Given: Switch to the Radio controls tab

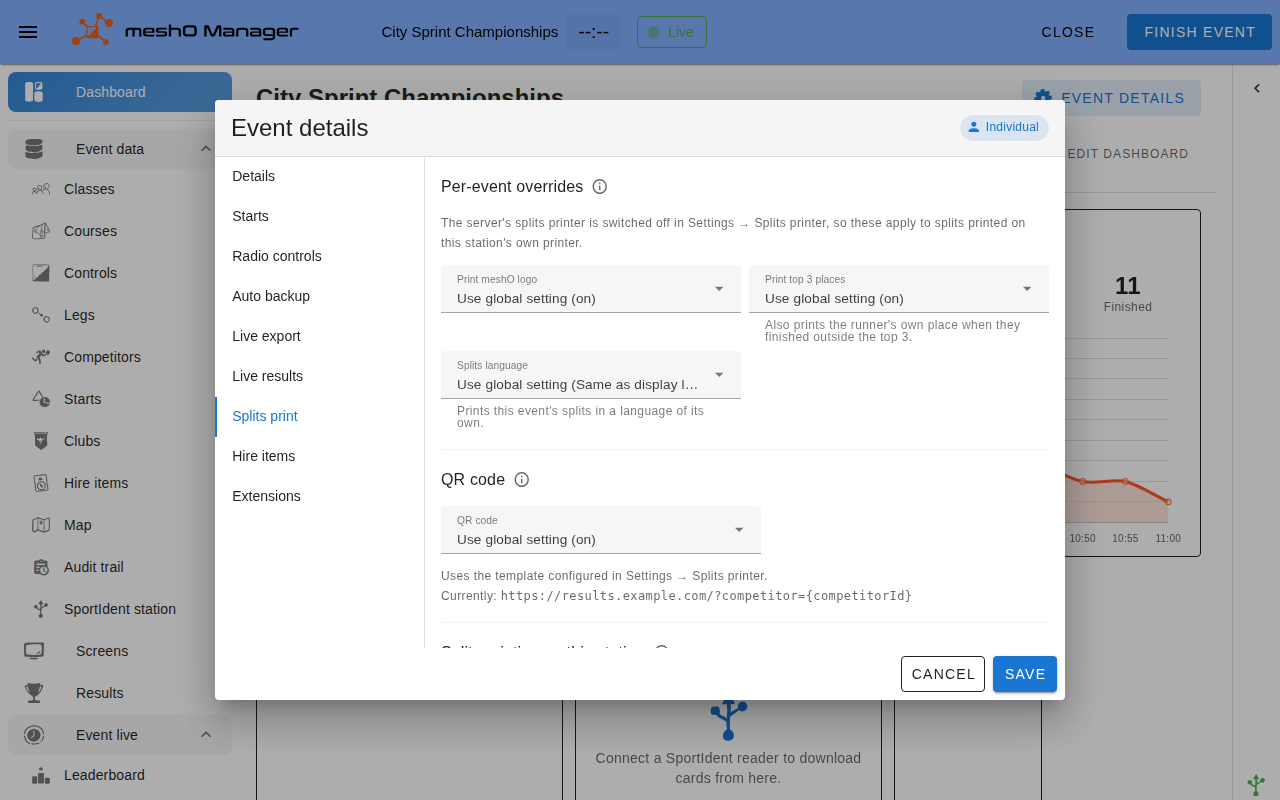Looking at the screenshot, I should click(x=320, y=256).
